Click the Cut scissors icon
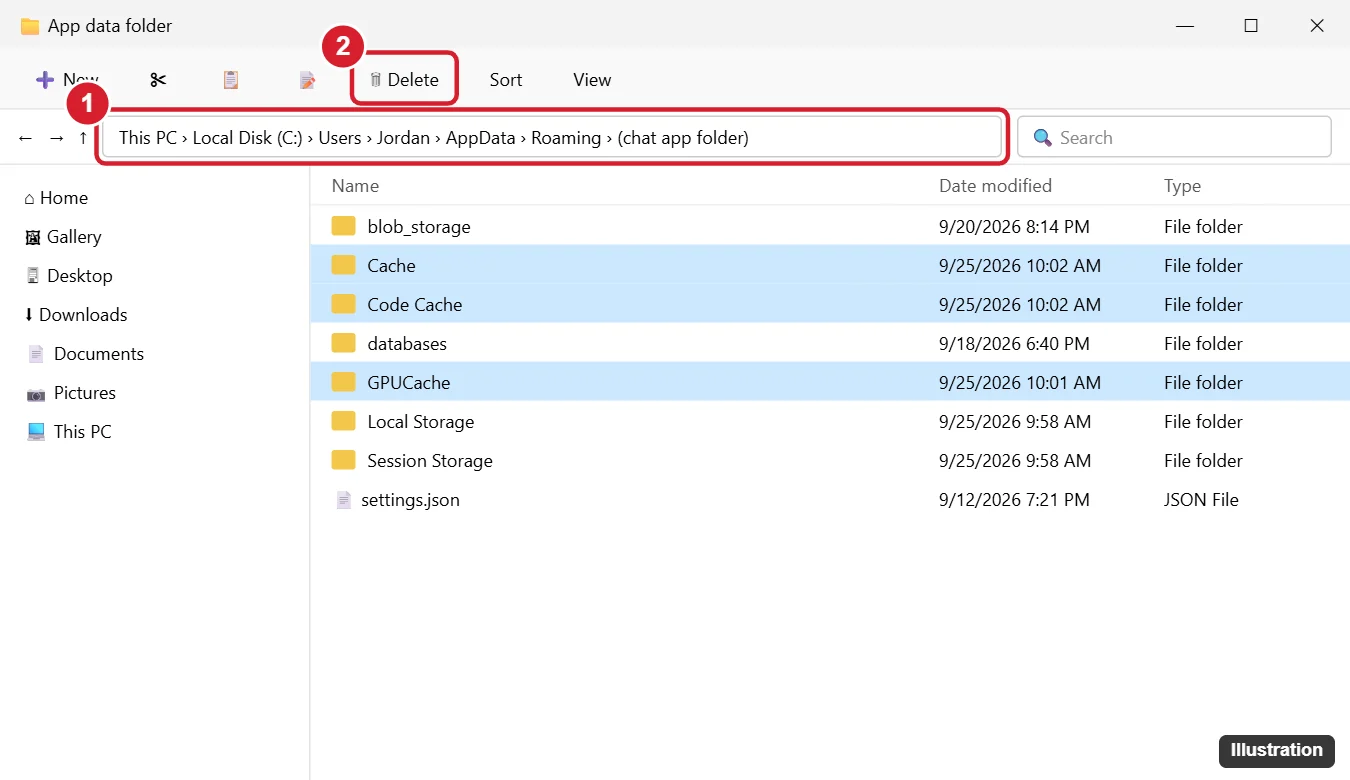Viewport: 1350px width, 780px height. coord(158,80)
